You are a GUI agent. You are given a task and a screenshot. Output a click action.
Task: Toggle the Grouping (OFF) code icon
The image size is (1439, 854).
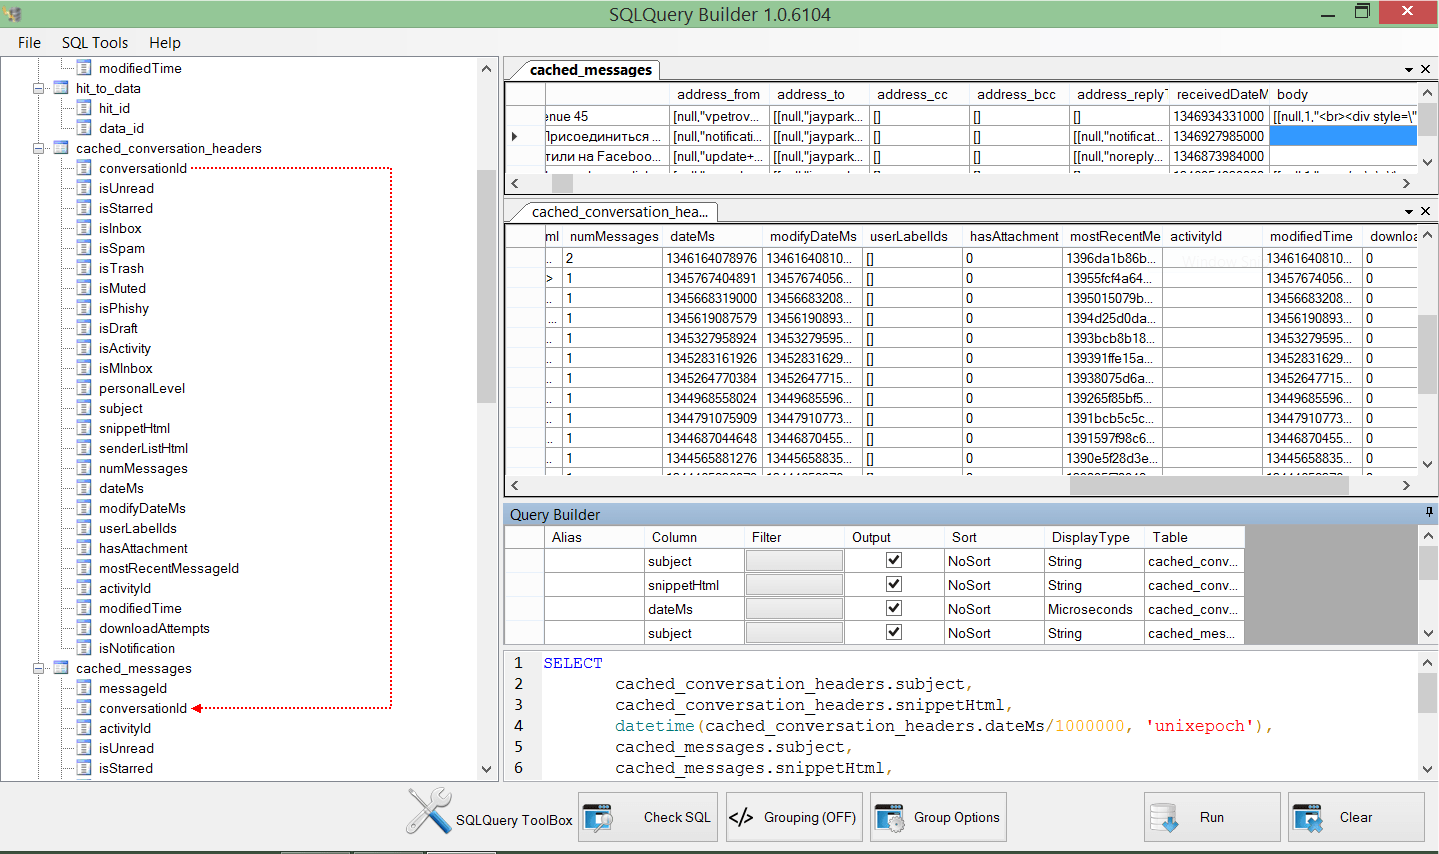tap(741, 817)
